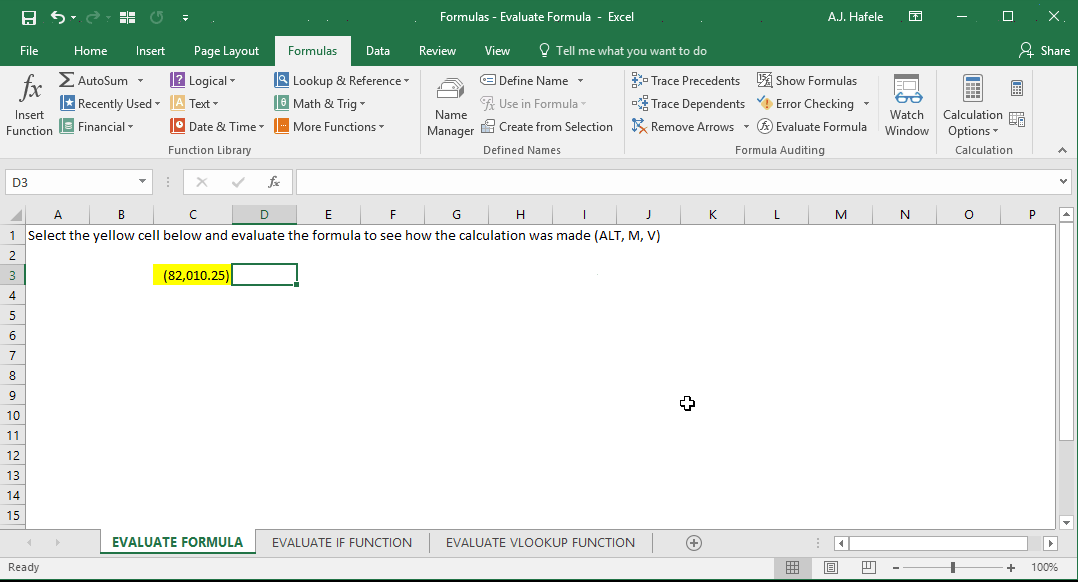Click Error Checking
The height and width of the screenshot is (582, 1078).
click(806, 104)
